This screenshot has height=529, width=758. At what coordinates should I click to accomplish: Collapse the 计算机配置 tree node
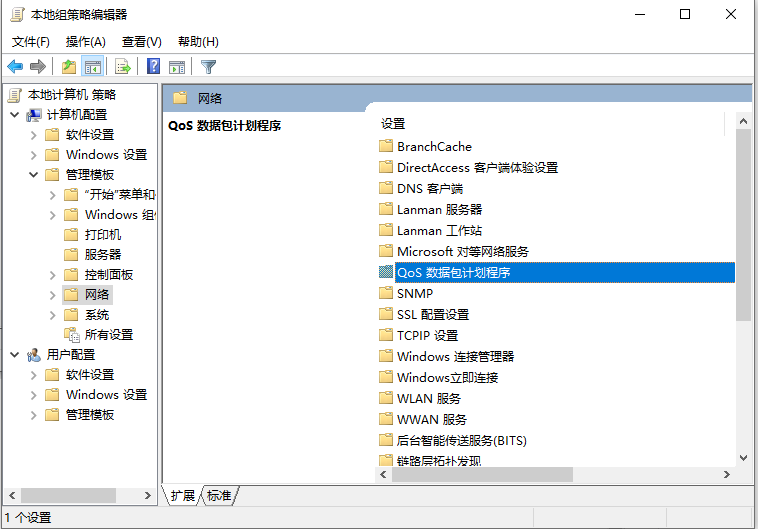pos(14,115)
